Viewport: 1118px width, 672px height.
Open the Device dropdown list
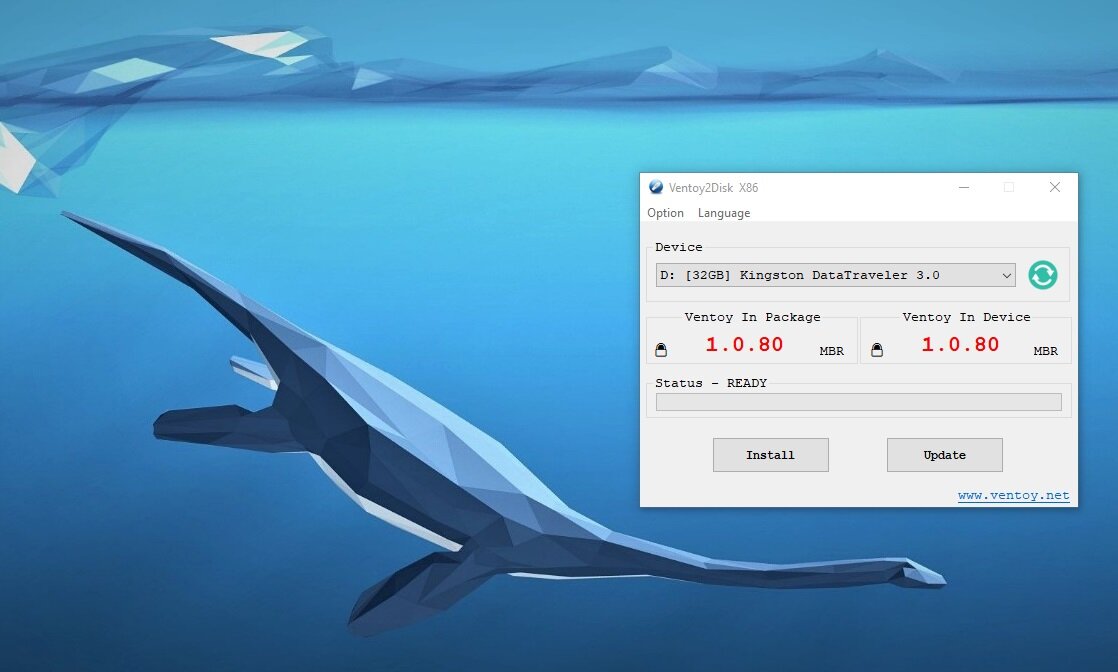coord(836,275)
